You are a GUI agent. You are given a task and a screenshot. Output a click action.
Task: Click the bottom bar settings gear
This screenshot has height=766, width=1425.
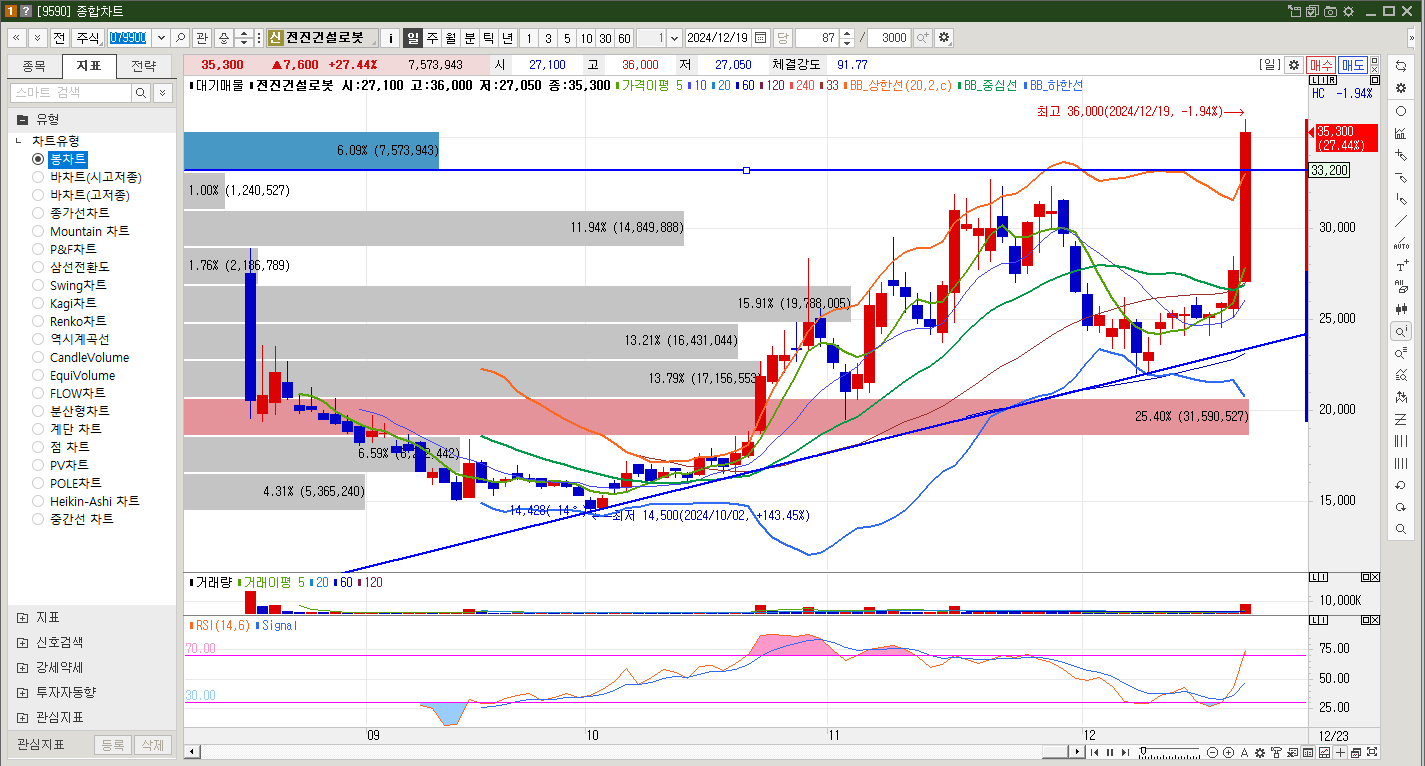pos(1262,753)
